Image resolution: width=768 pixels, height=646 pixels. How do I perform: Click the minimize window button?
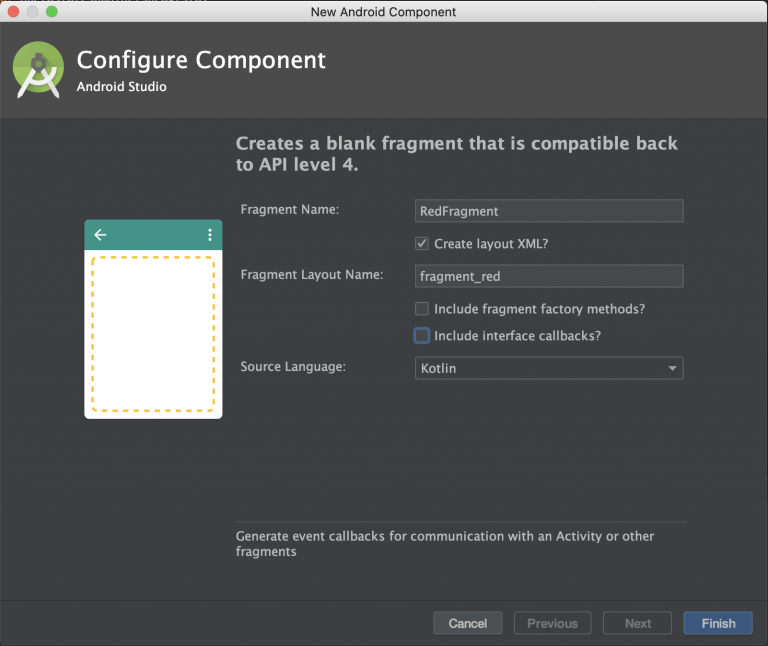point(33,11)
